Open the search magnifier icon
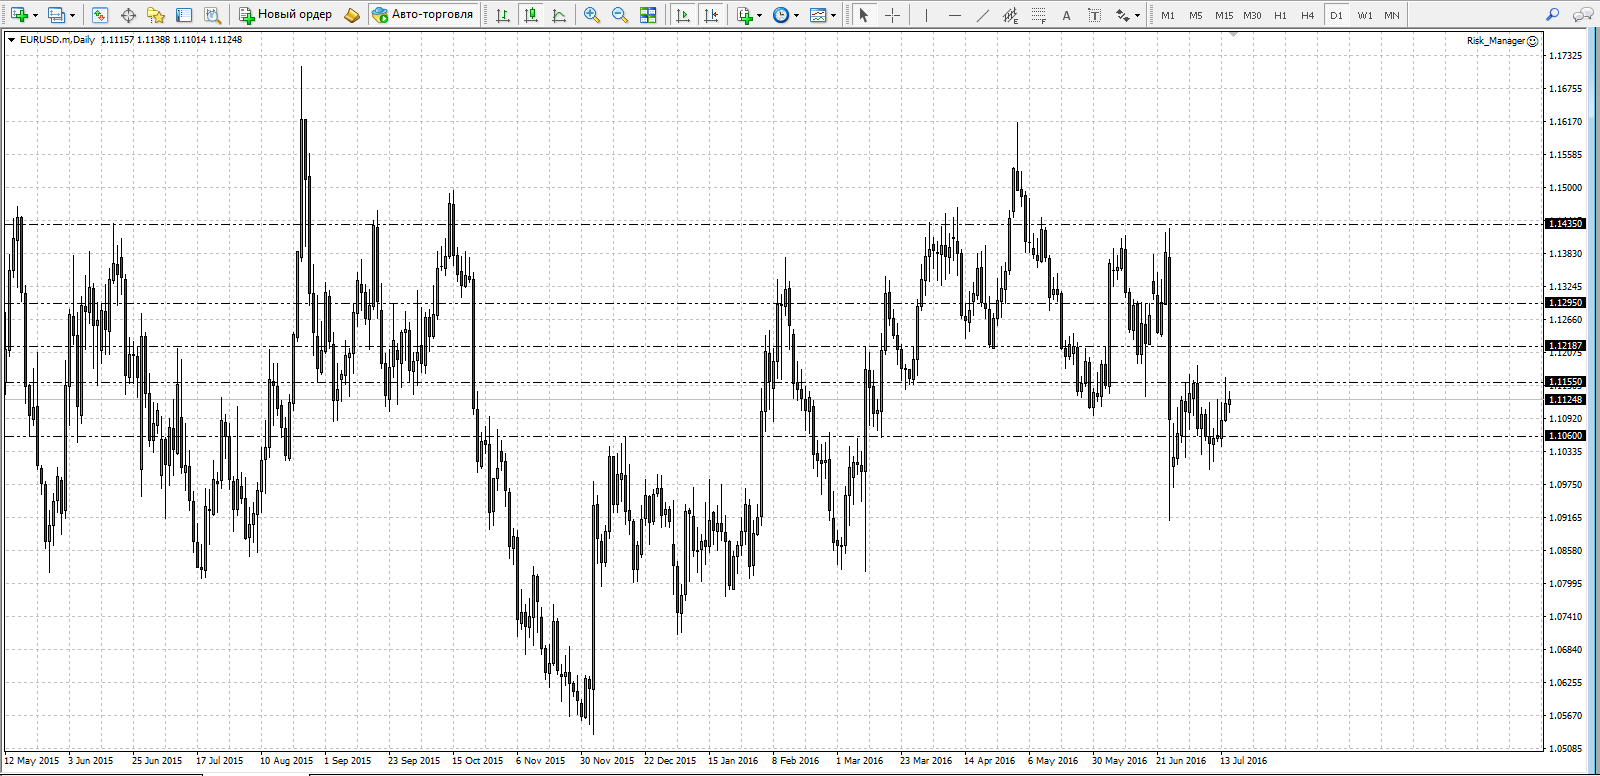 [x=1552, y=15]
